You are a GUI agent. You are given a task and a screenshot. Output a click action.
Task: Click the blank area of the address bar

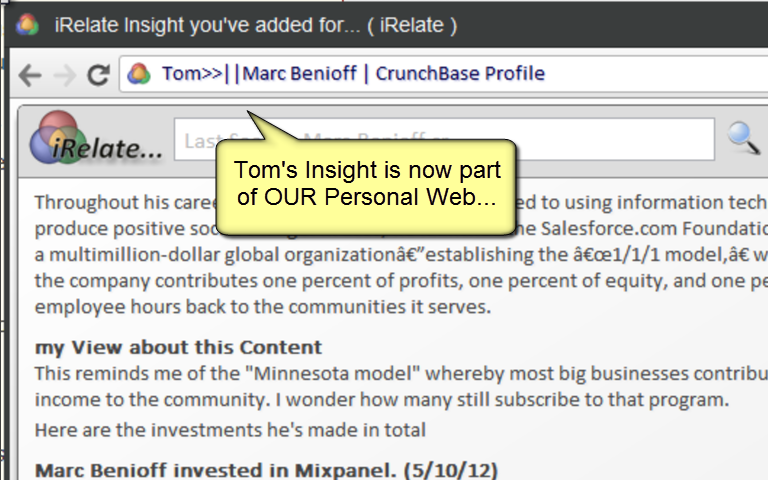tap(656, 73)
